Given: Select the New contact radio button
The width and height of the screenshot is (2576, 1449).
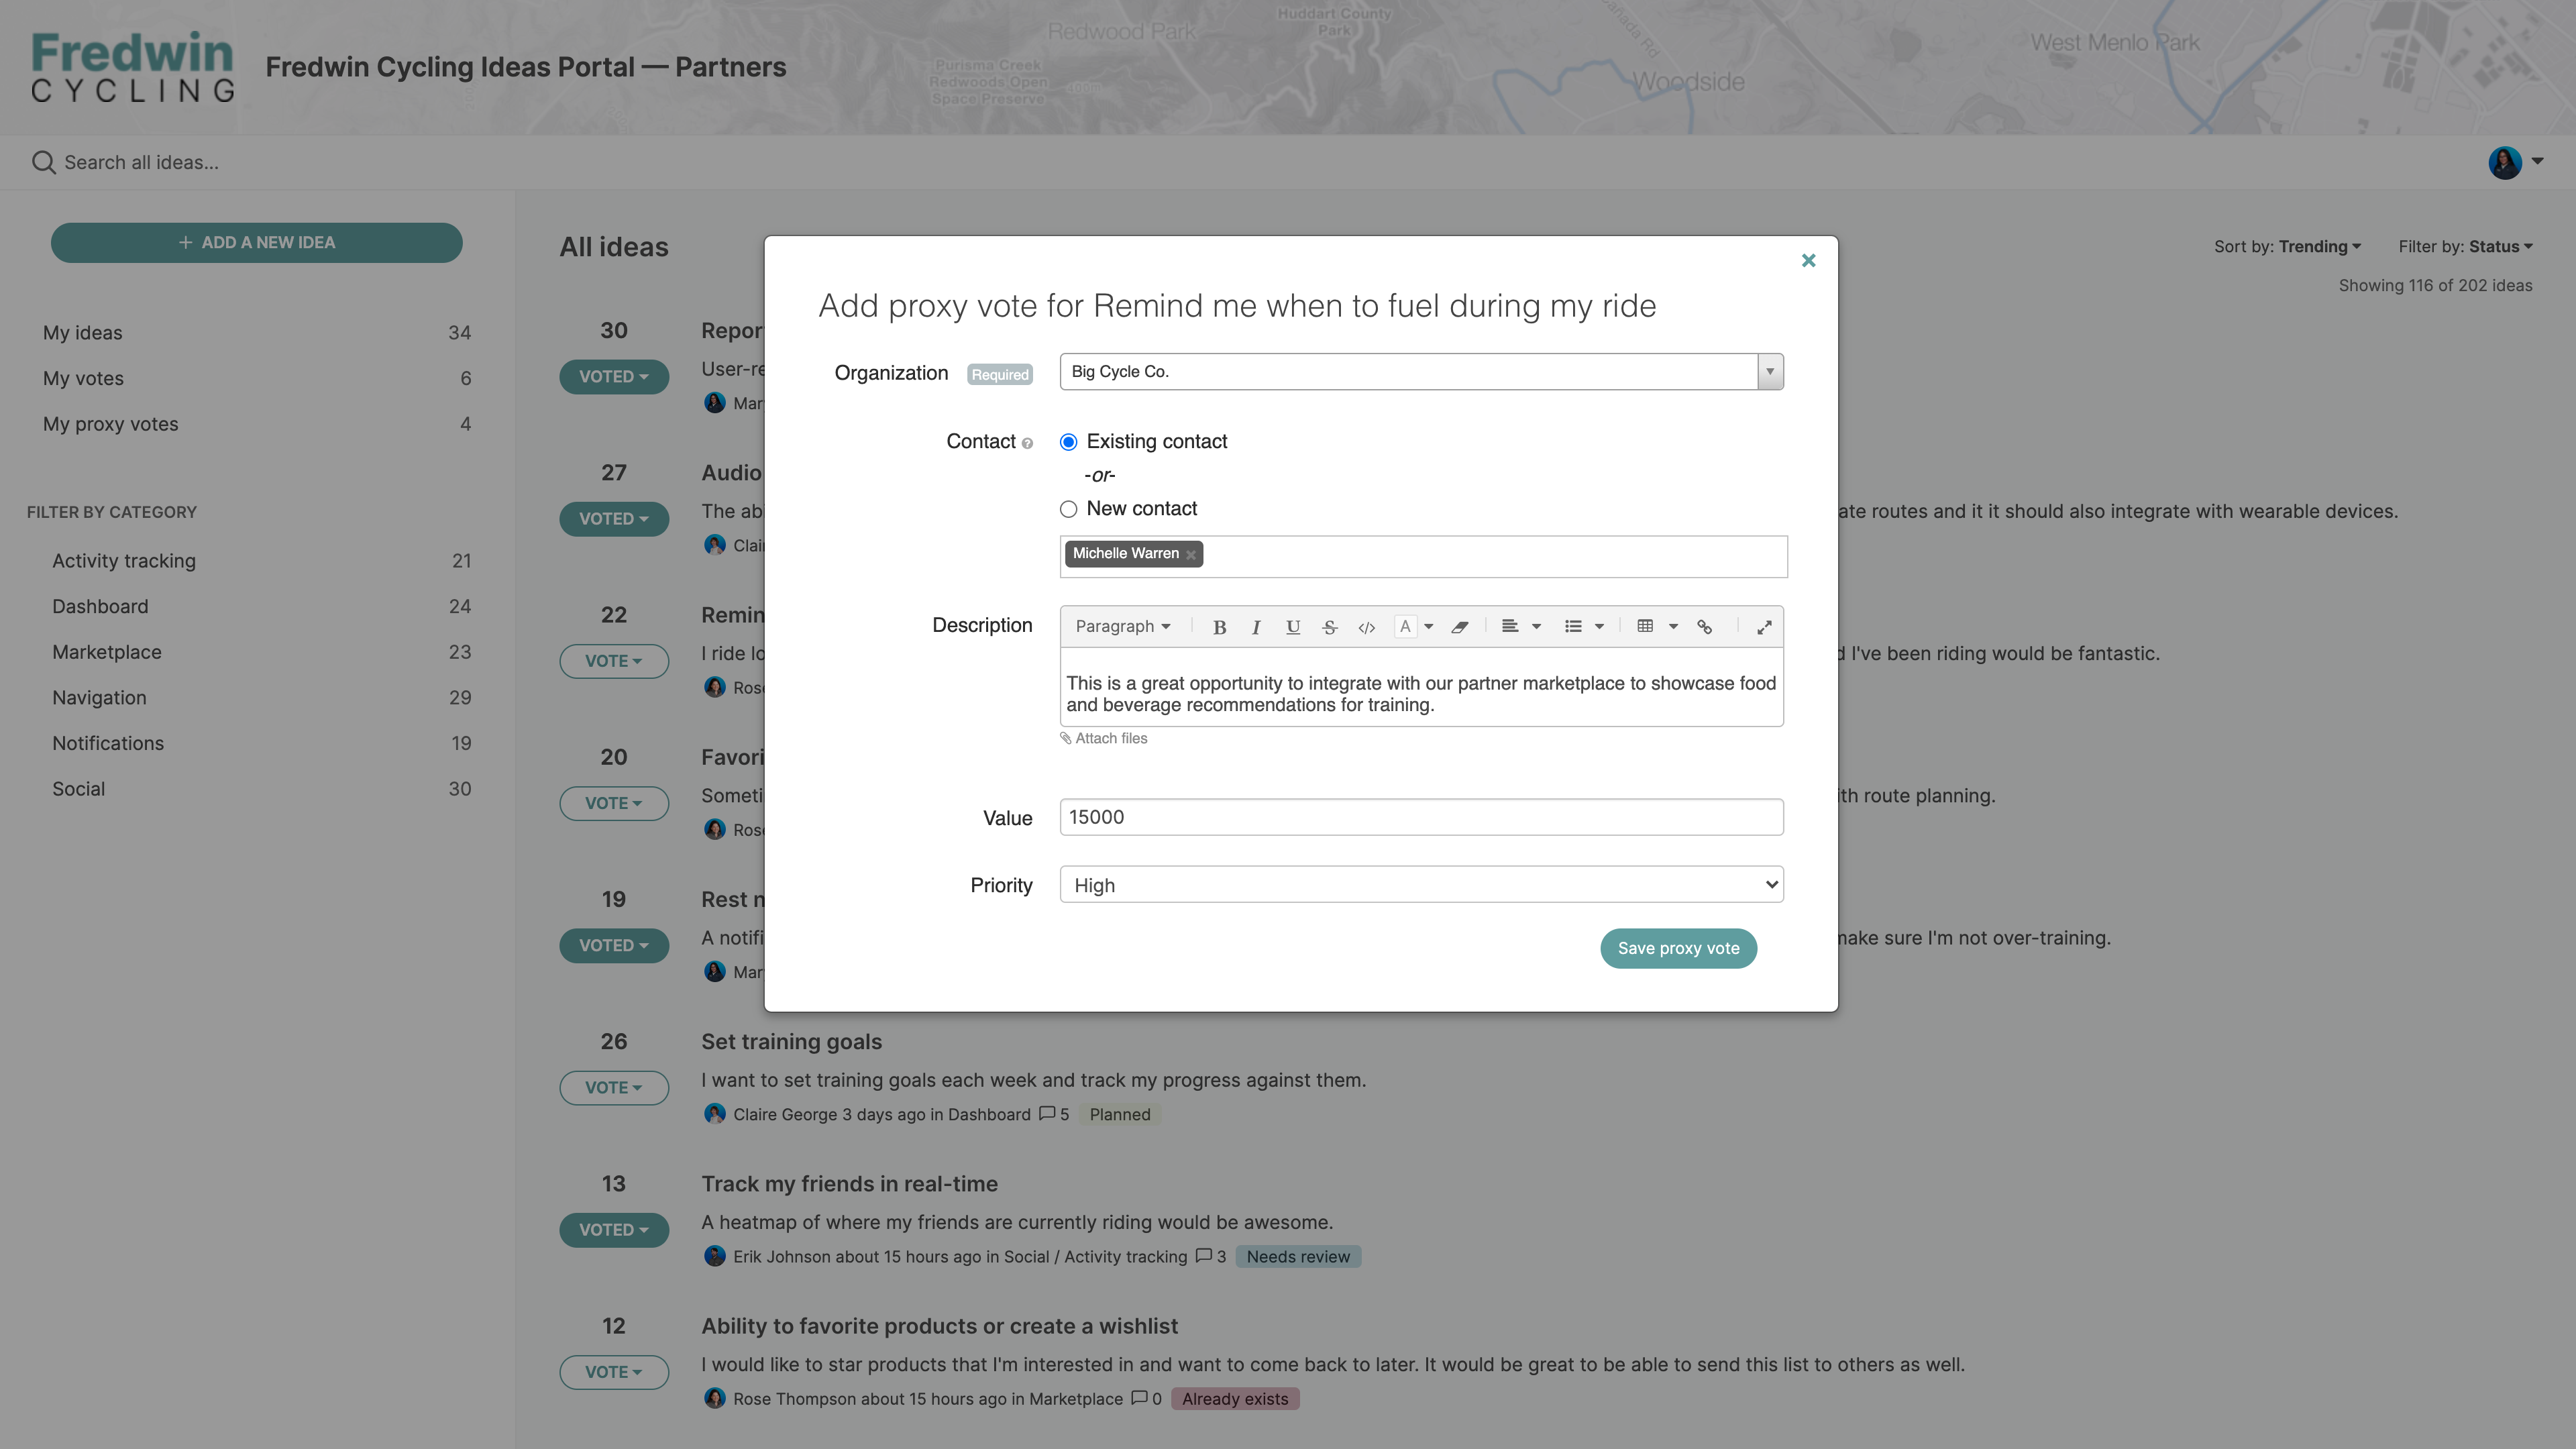Looking at the screenshot, I should pyautogui.click(x=1068, y=509).
